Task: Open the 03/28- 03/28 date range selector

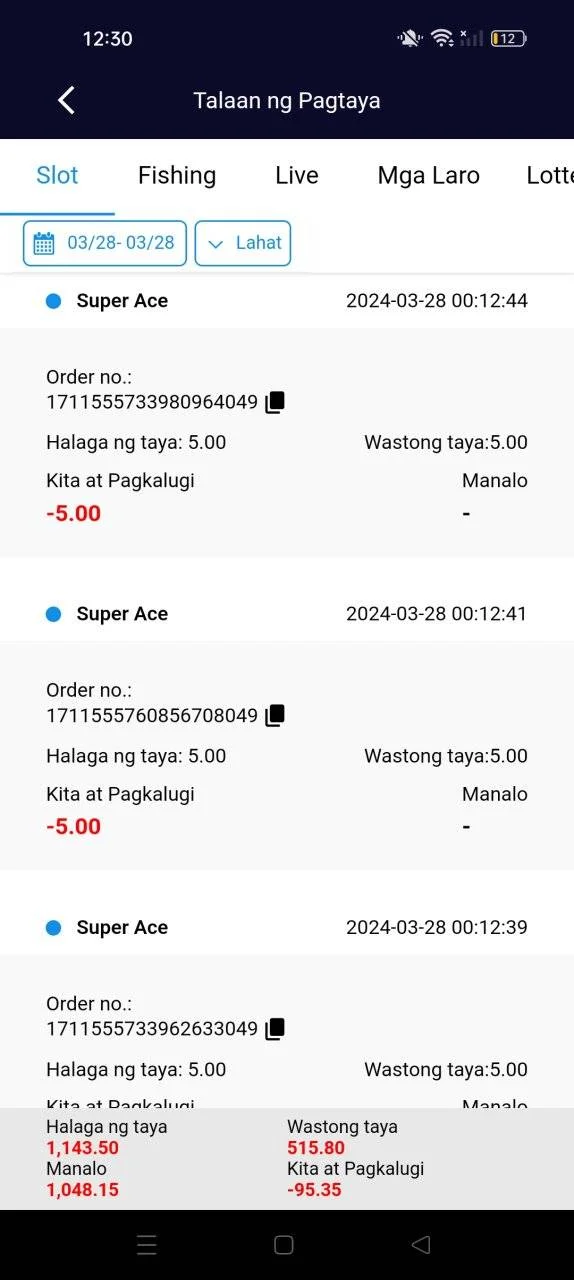Action: (x=105, y=243)
